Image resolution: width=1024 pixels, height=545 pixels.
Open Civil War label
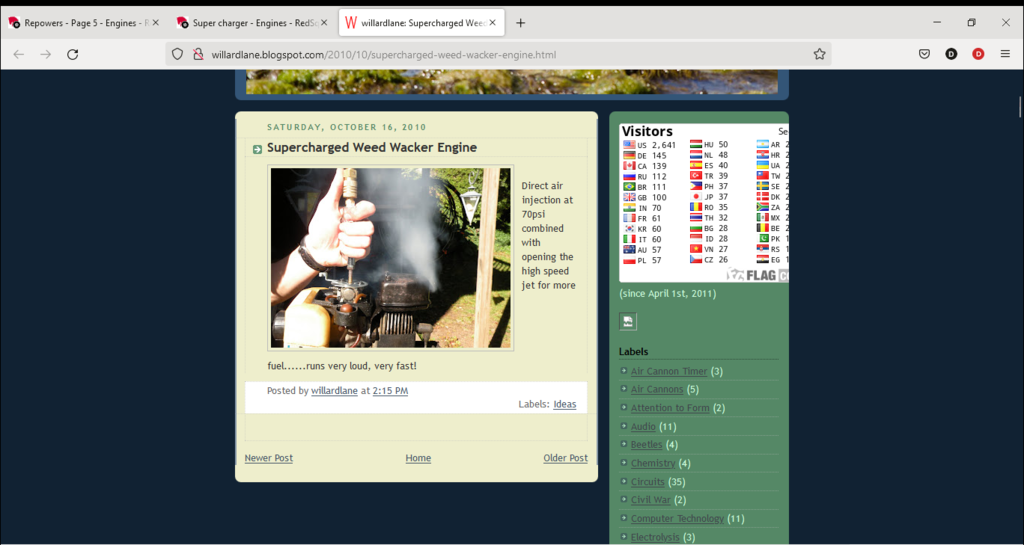[650, 500]
